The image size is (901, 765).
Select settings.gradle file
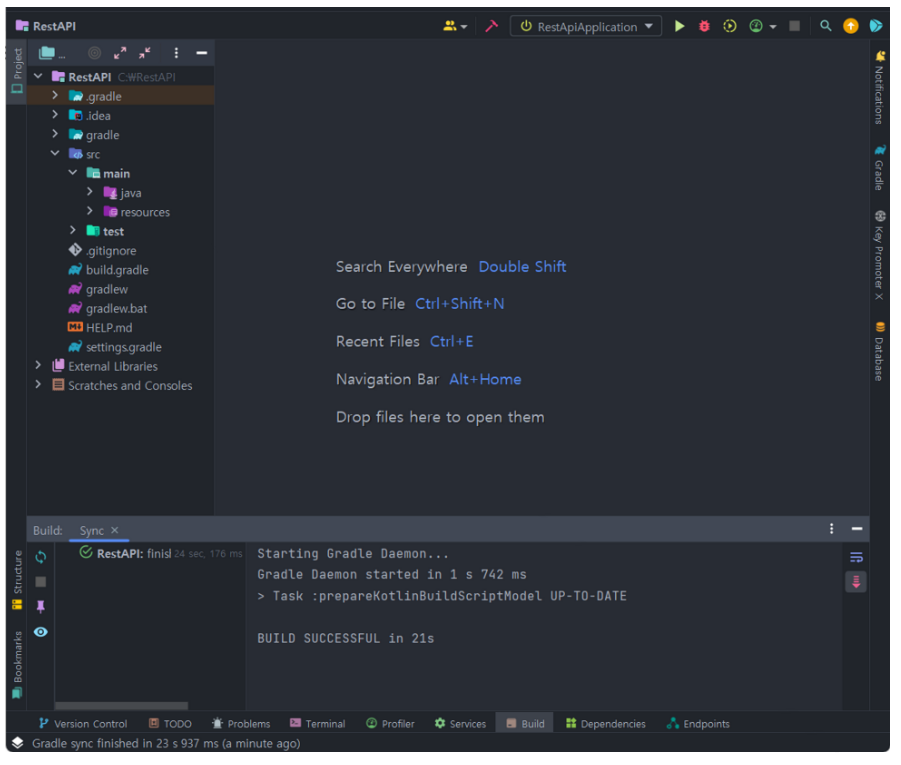coord(124,348)
